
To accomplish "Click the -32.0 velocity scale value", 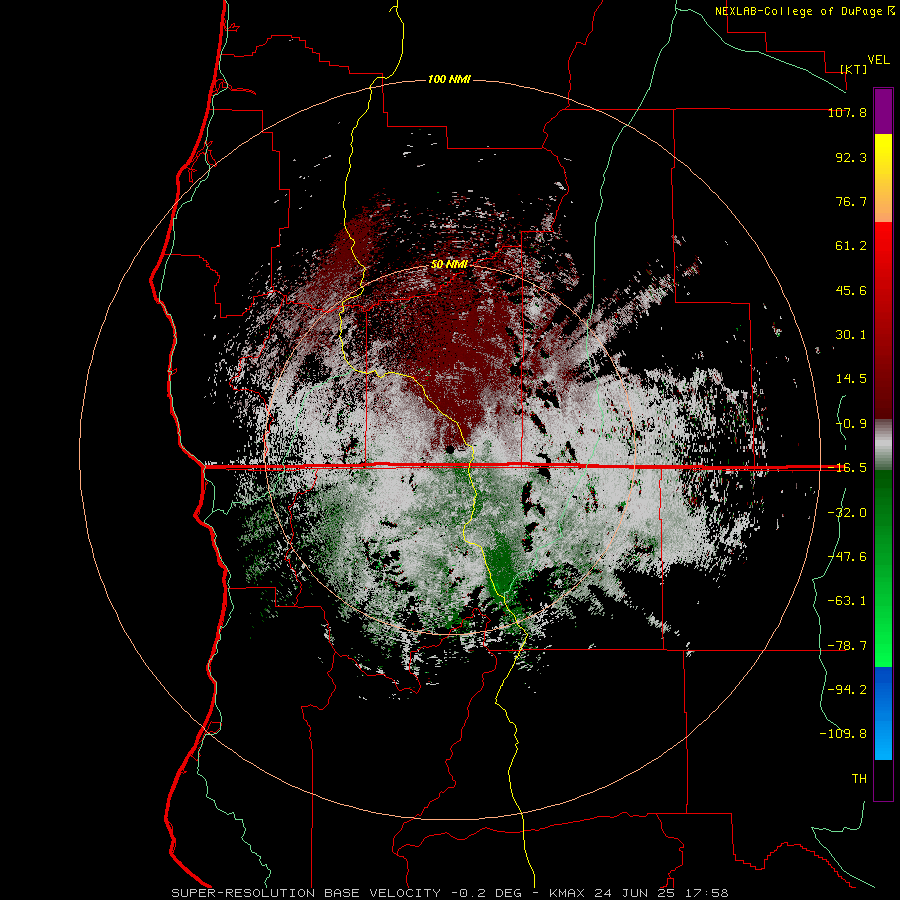I will point(847,513).
